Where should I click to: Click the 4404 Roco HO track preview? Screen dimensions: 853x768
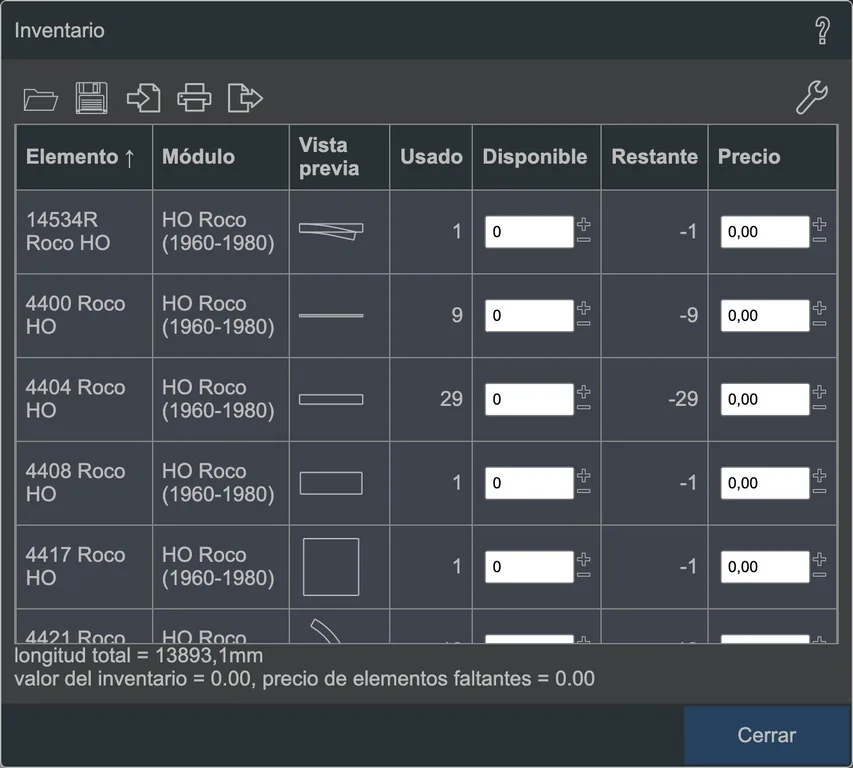(331, 399)
